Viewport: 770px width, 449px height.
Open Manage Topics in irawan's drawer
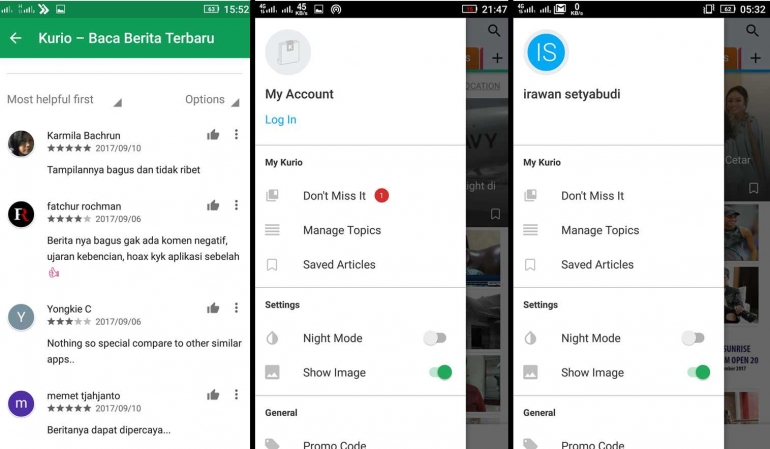[x=618, y=230]
